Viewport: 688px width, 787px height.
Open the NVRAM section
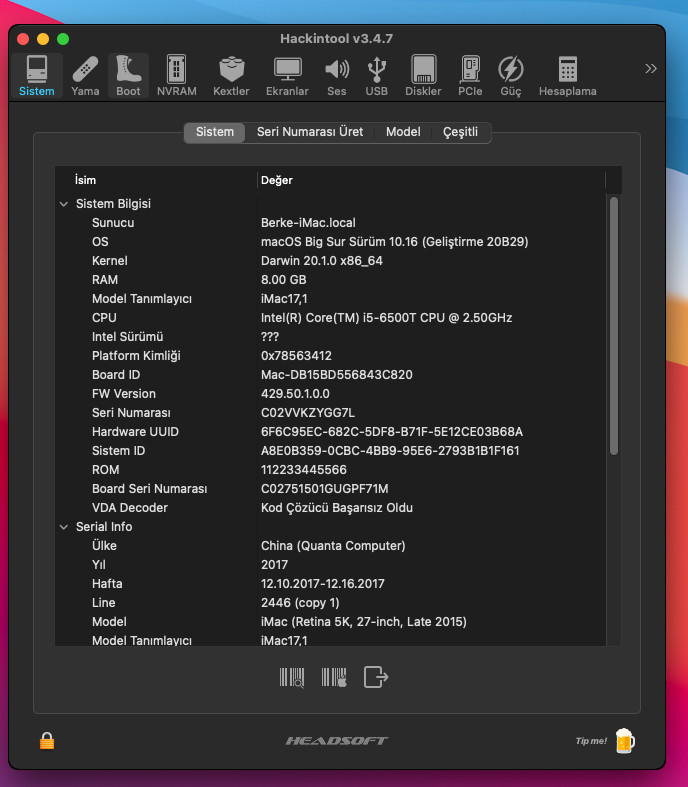coord(177,76)
